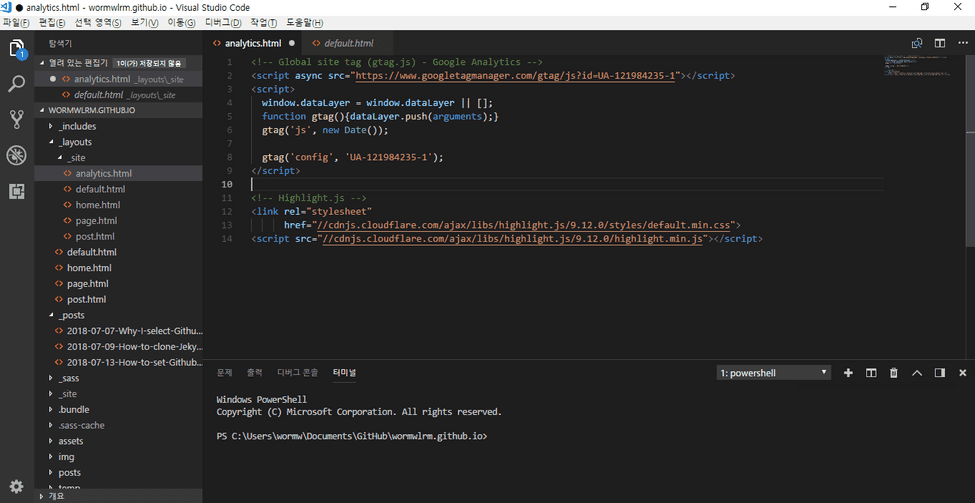
Task: Open the Manage gear settings icon
Action: click(x=16, y=486)
